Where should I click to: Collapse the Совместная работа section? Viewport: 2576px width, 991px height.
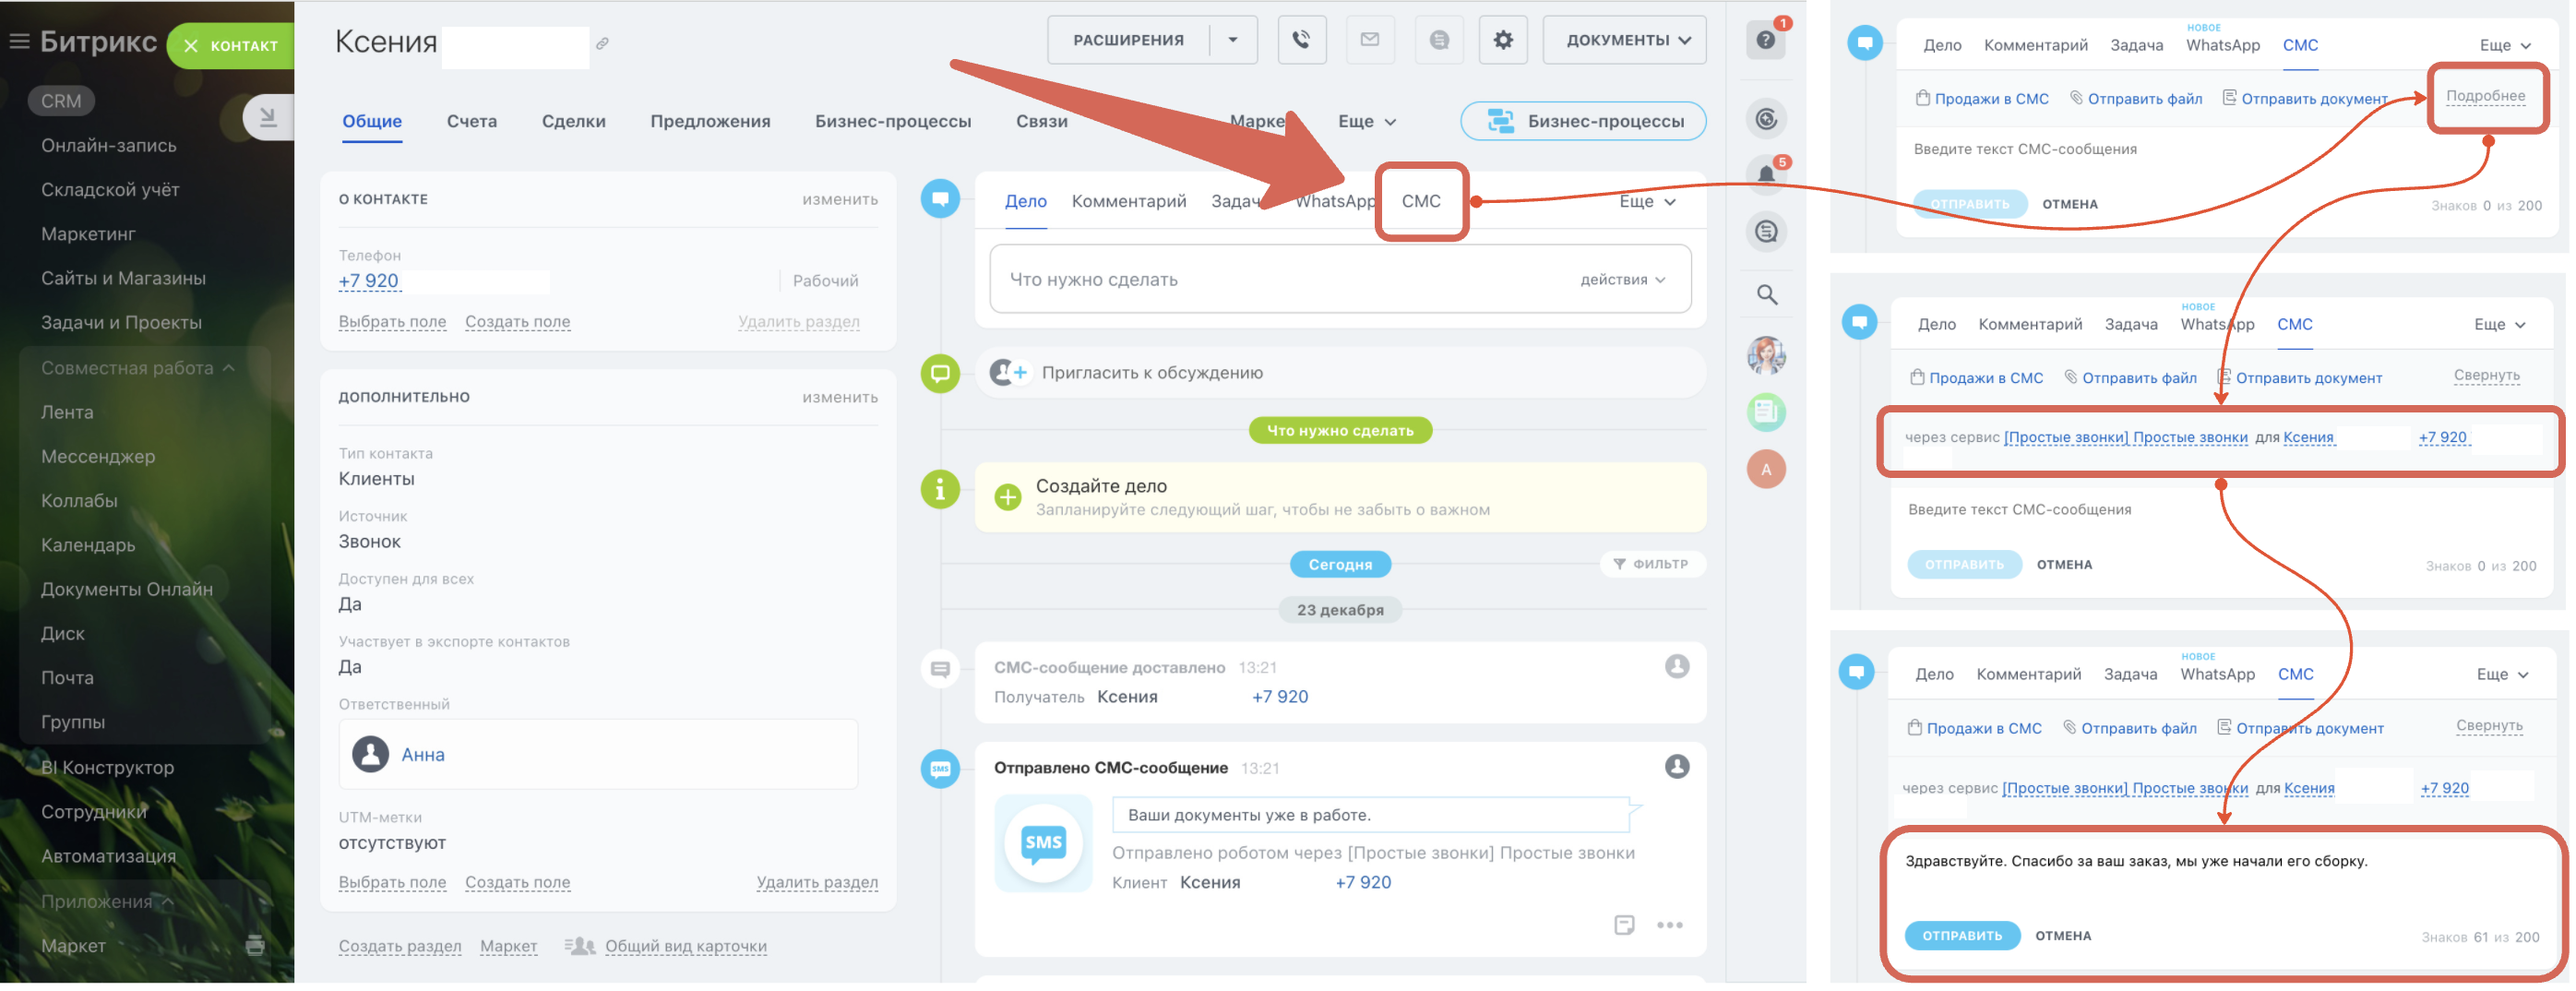click(137, 368)
